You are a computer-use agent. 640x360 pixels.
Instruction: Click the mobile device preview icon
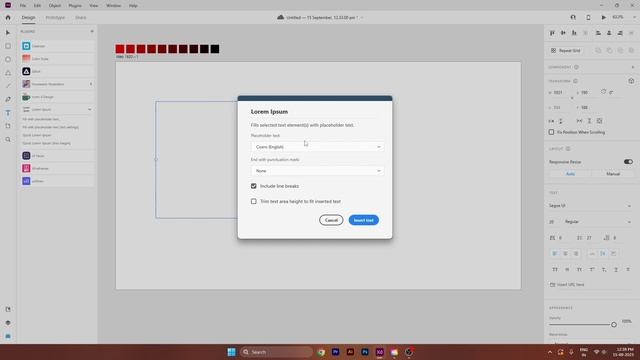588,18
